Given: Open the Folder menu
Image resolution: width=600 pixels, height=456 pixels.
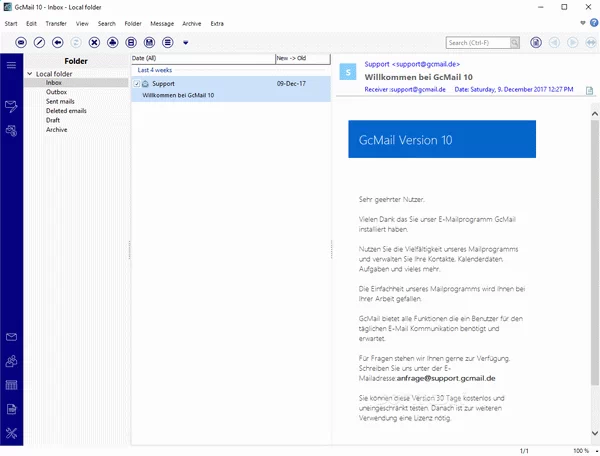Looking at the screenshot, I should pos(133,24).
